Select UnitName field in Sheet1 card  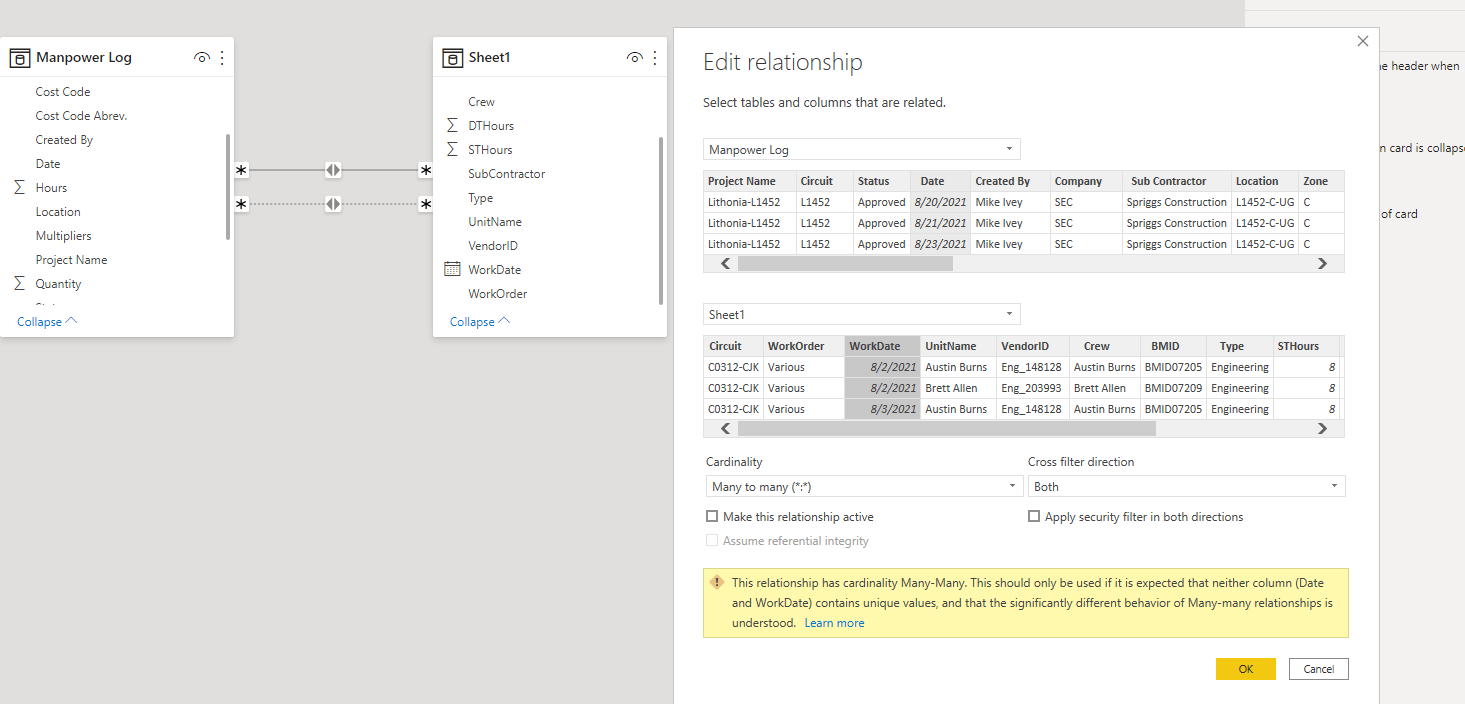pos(494,222)
